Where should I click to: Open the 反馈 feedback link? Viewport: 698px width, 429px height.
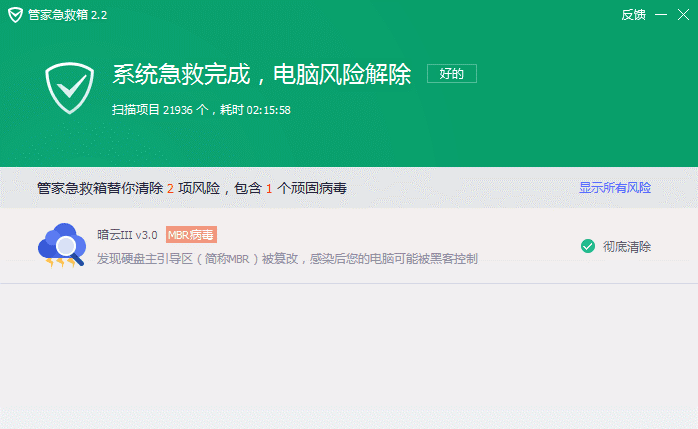coord(633,15)
